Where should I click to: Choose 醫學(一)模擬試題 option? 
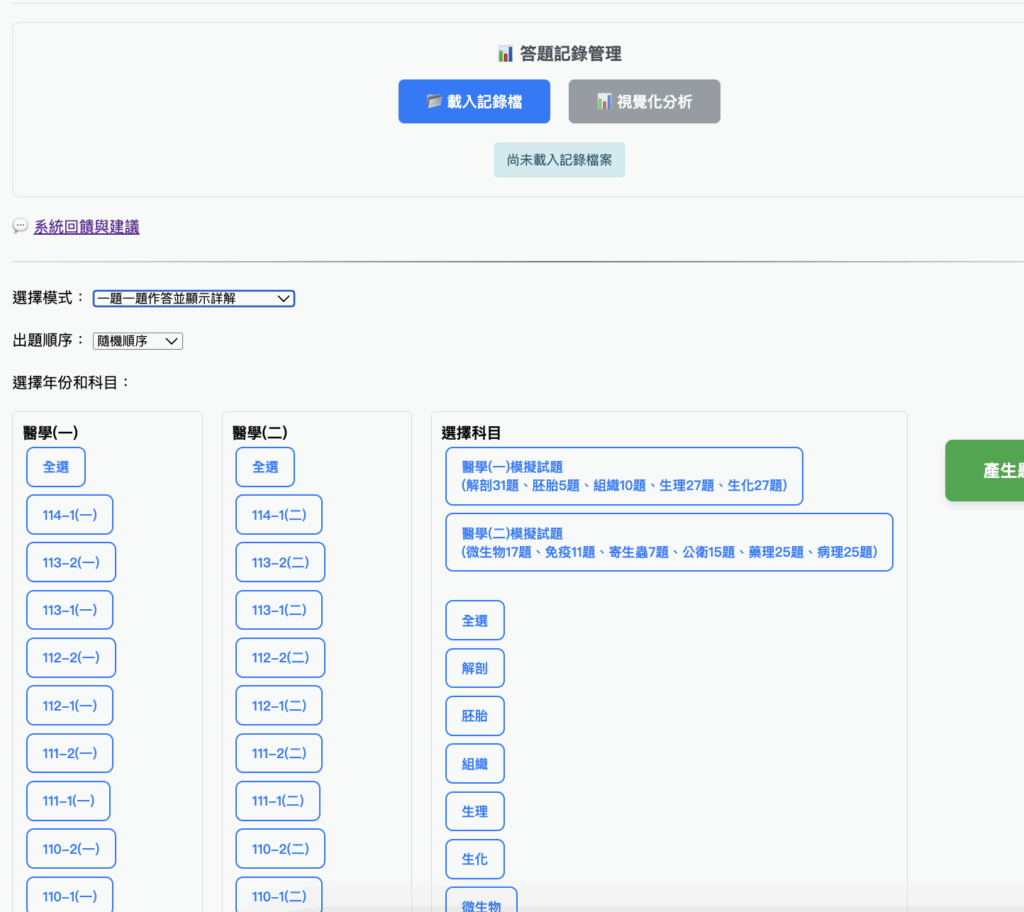pyautogui.click(x=624, y=476)
